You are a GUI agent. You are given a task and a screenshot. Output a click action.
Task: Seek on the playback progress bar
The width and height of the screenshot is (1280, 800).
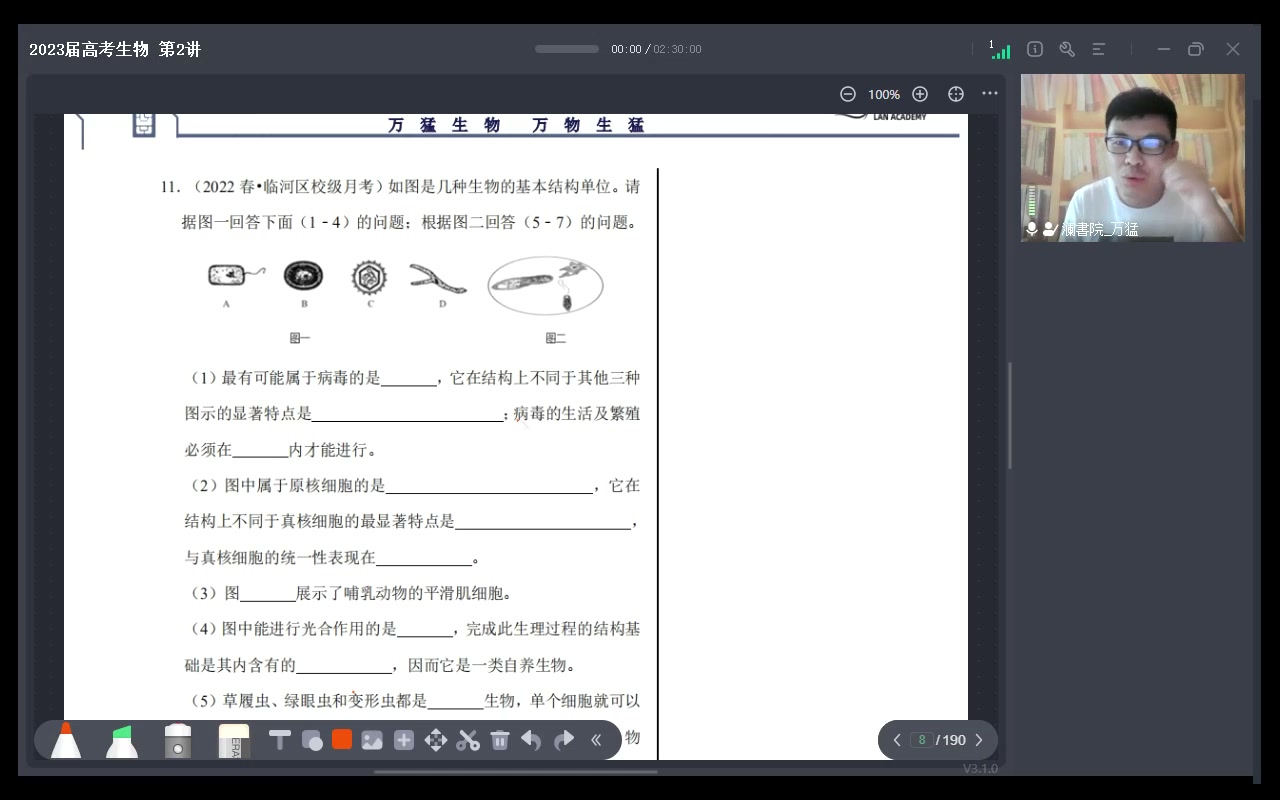(x=567, y=49)
